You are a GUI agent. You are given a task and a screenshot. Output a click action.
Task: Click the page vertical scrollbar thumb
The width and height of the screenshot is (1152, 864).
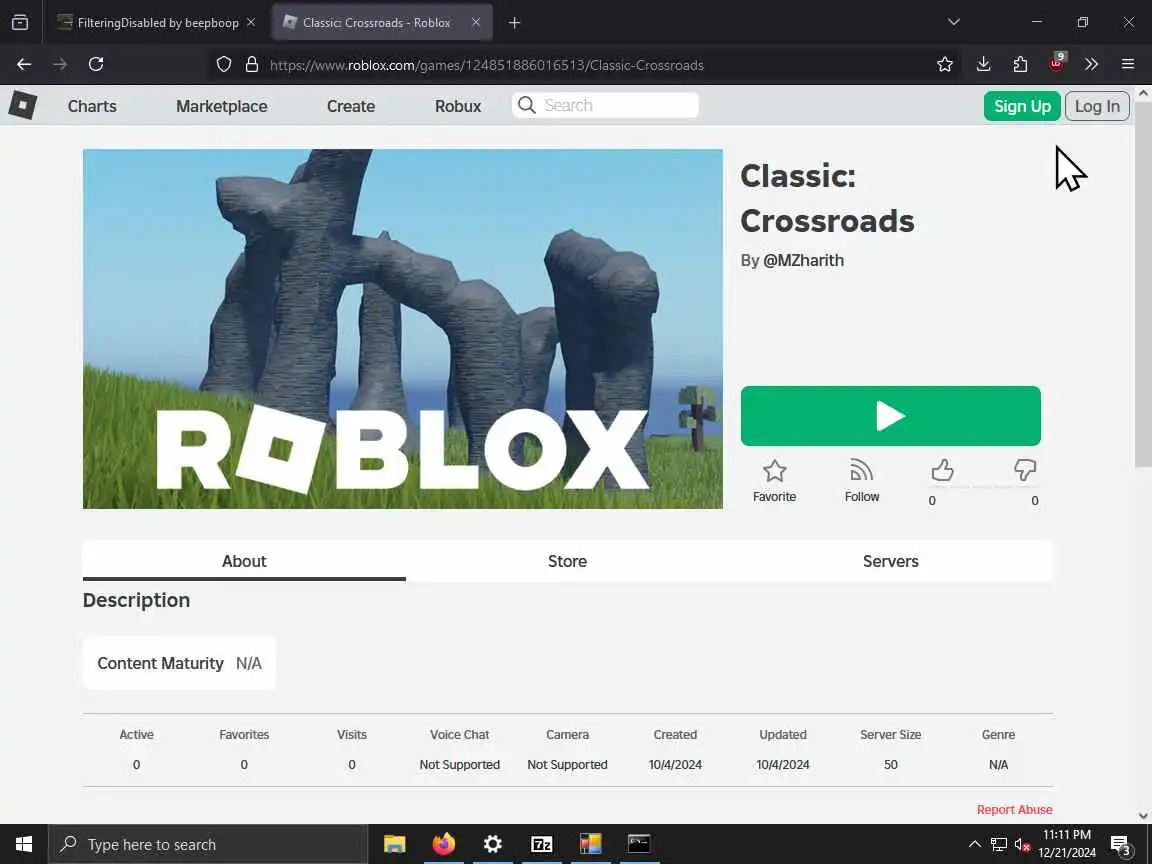(x=1142, y=283)
